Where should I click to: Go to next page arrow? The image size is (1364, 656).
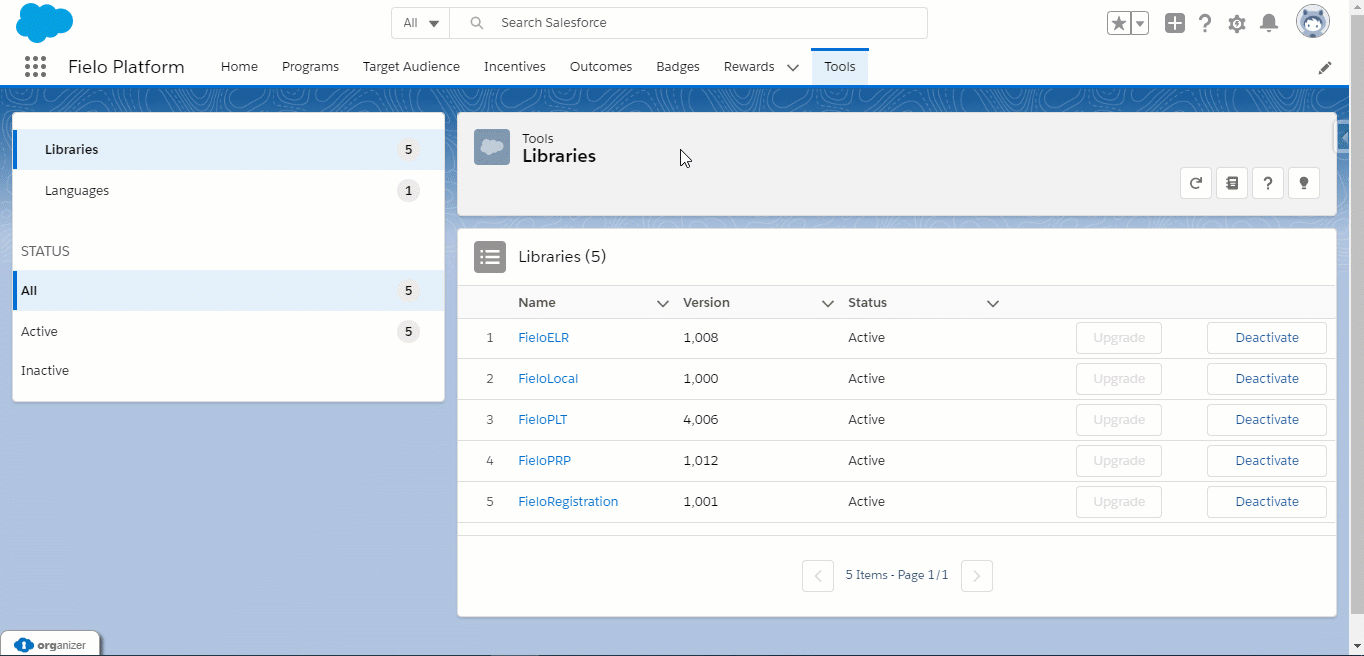tap(977, 576)
